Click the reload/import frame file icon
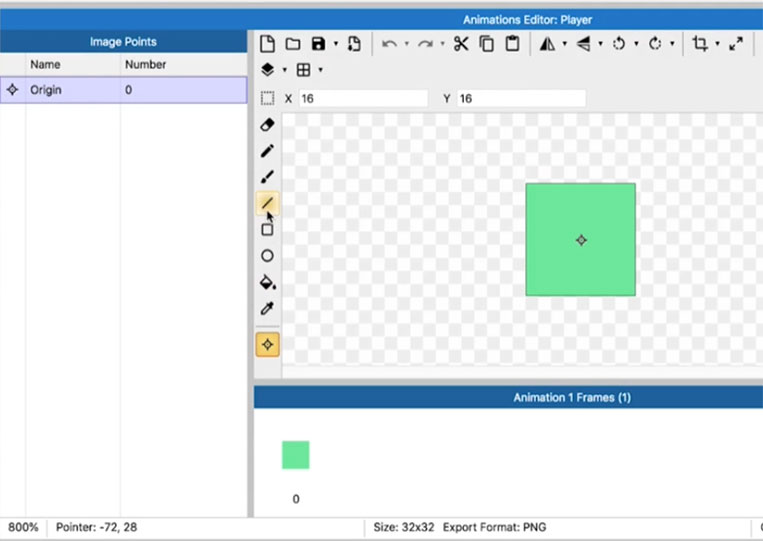Image resolution: width=763 pixels, height=541 pixels. 354,44
